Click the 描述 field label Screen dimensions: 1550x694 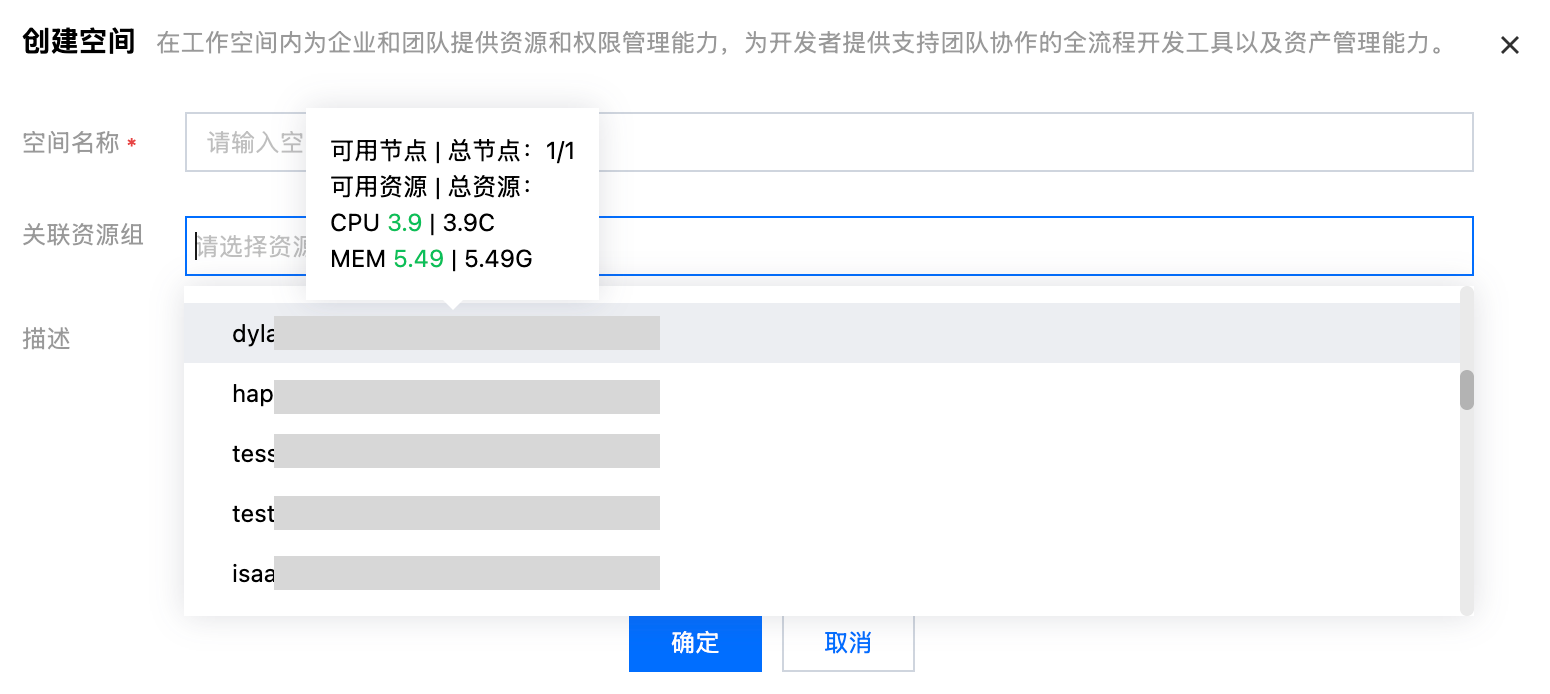point(47,339)
